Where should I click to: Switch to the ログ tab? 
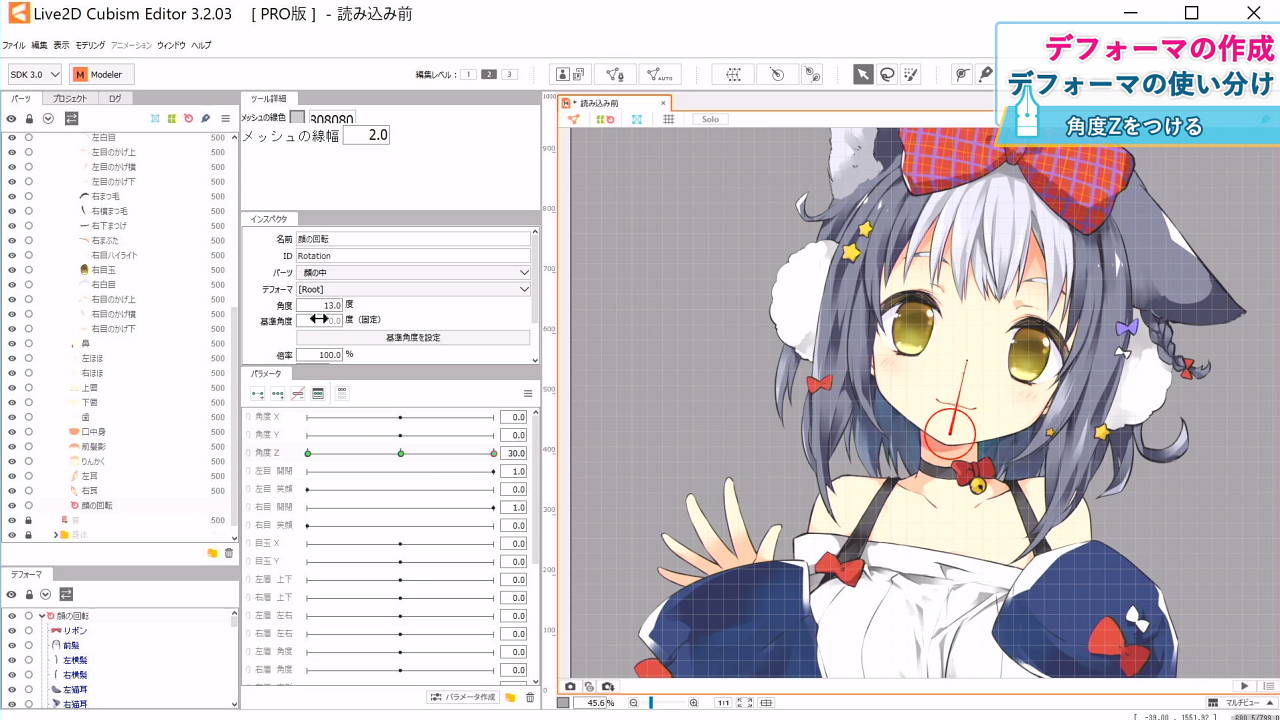coord(115,98)
